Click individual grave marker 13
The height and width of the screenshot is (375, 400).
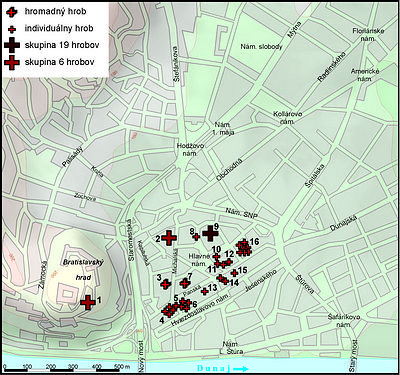click(205, 291)
